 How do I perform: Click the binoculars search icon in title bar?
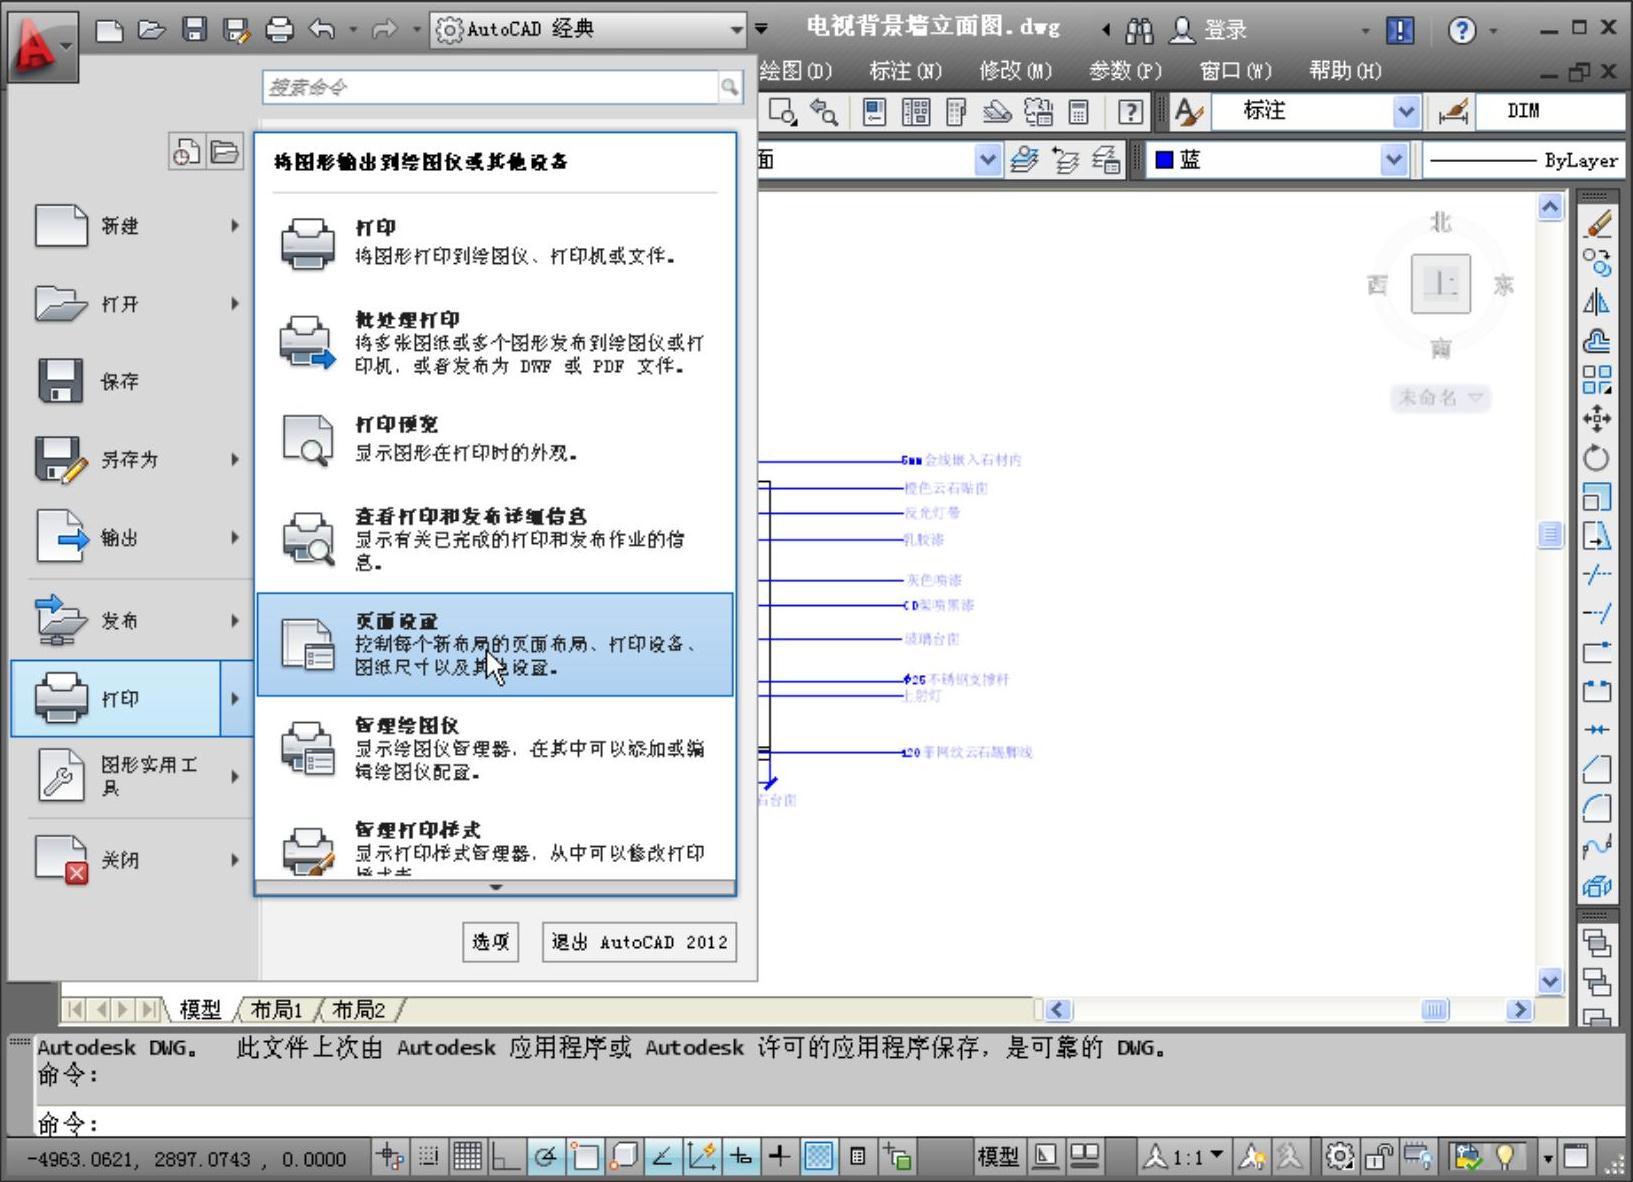point(1139,30)
